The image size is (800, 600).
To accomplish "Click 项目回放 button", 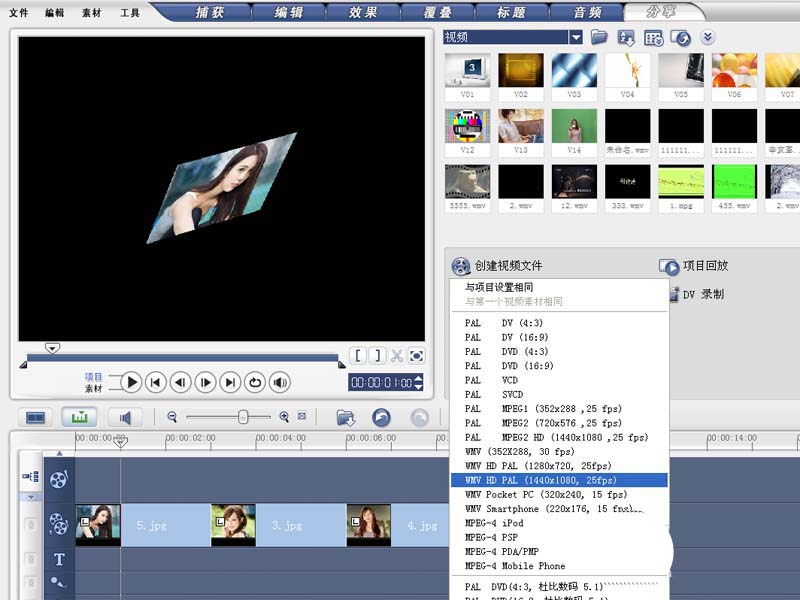I will 694,265.
